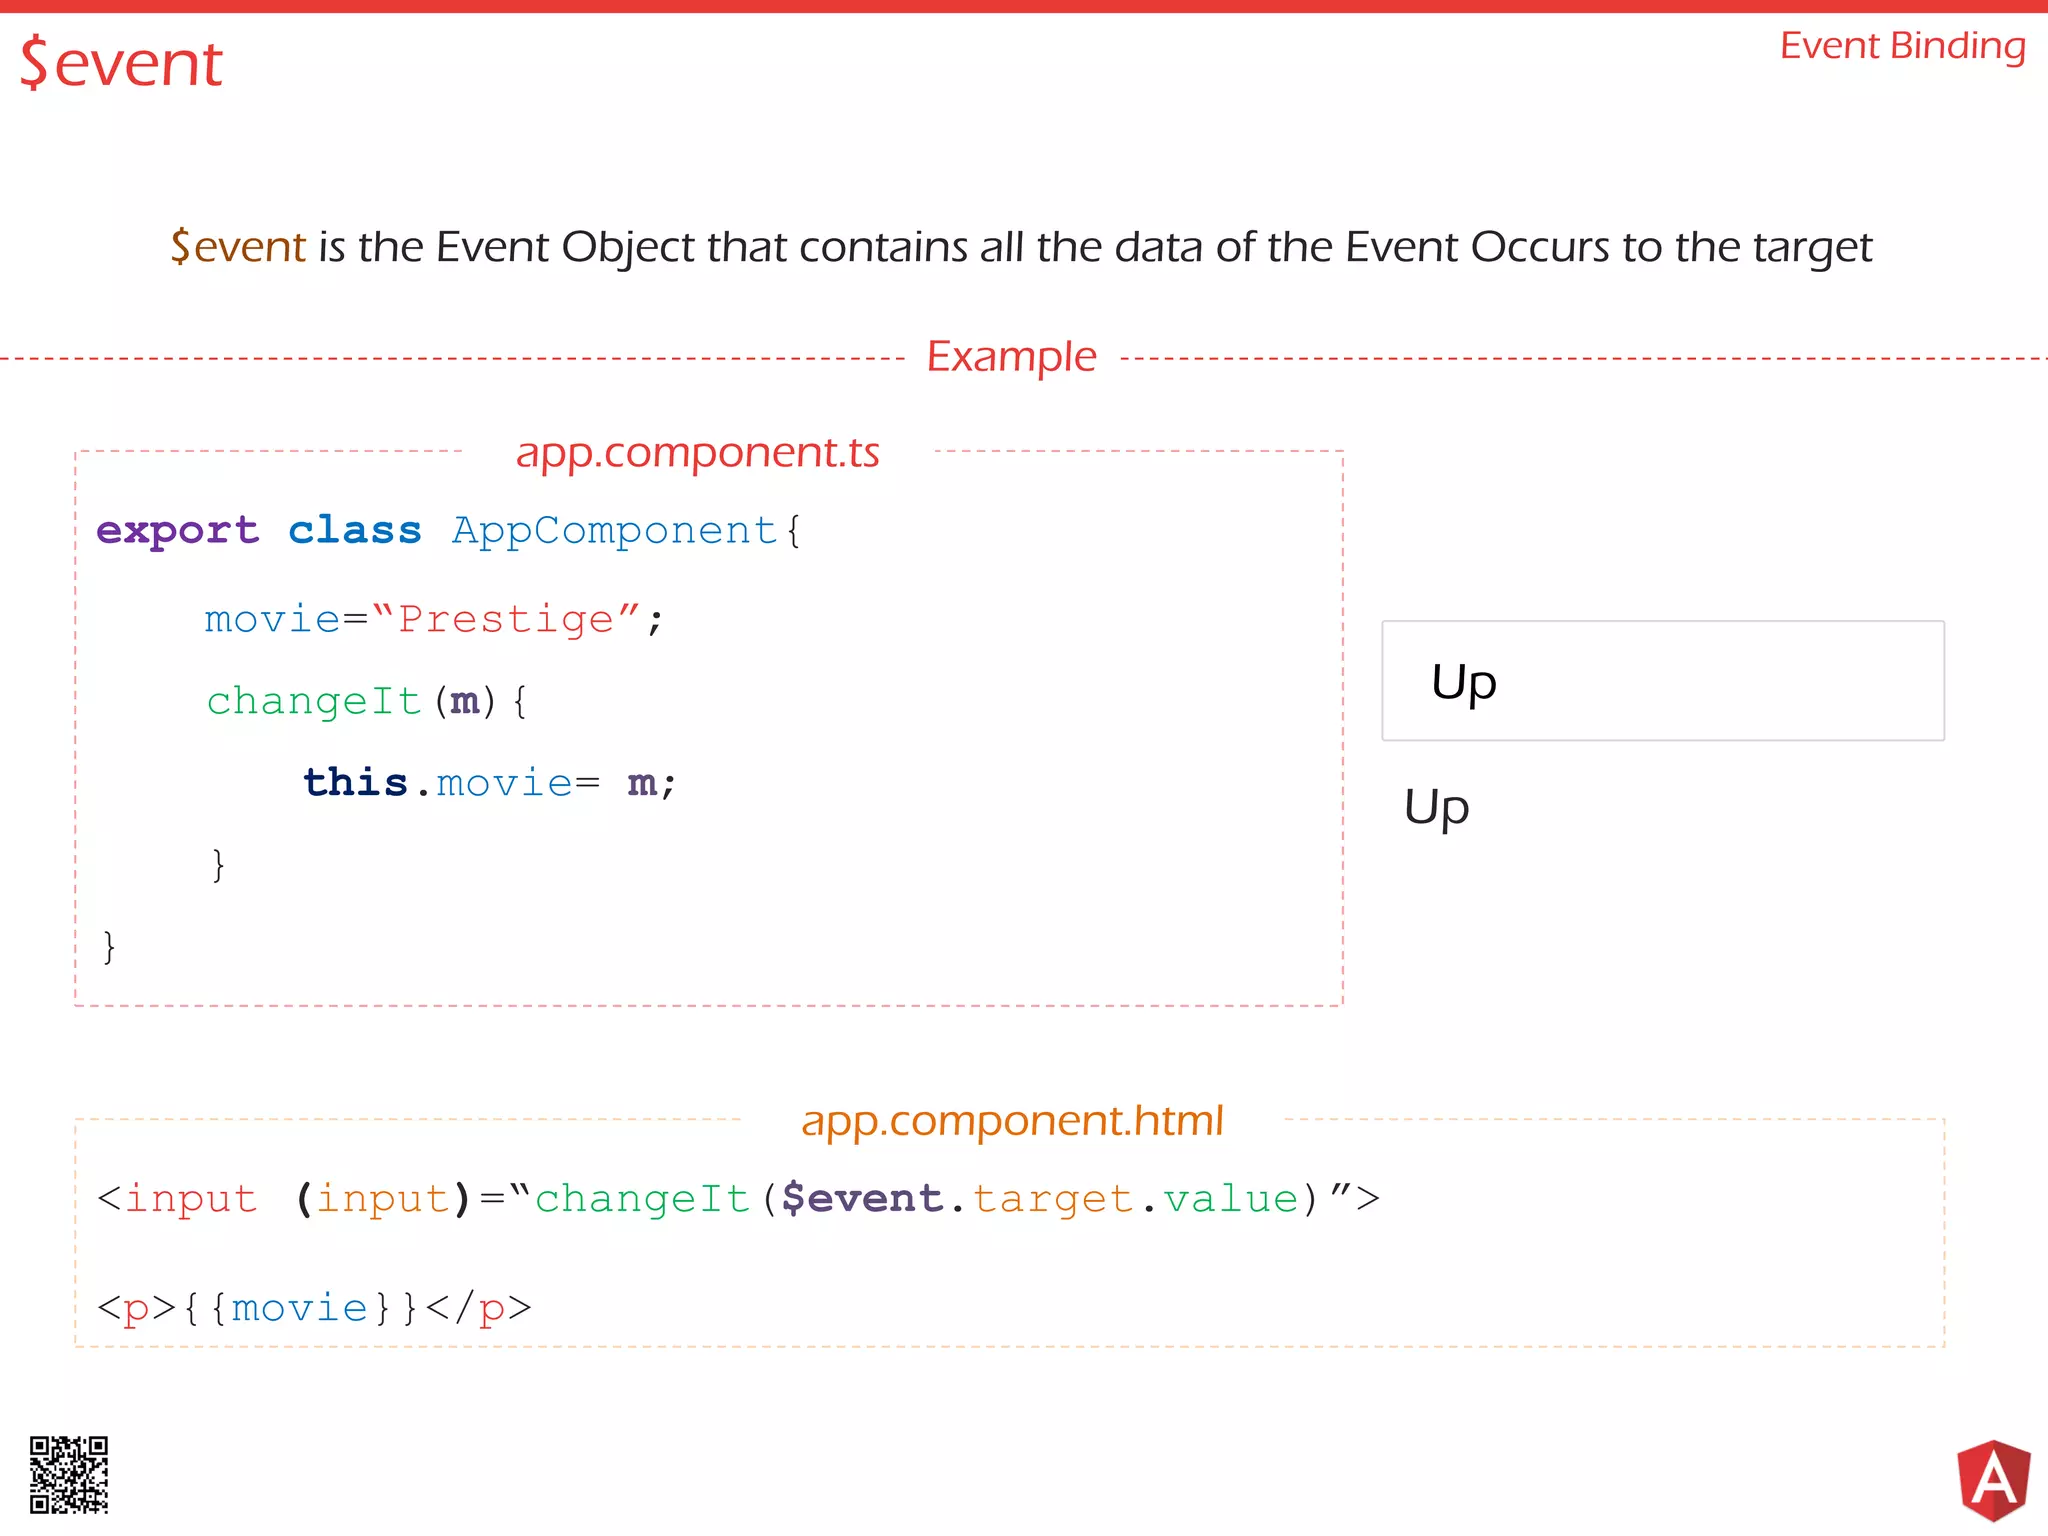Click the Event Binding header label
Screen dimensions: 2048x1536
[1902, 46]
